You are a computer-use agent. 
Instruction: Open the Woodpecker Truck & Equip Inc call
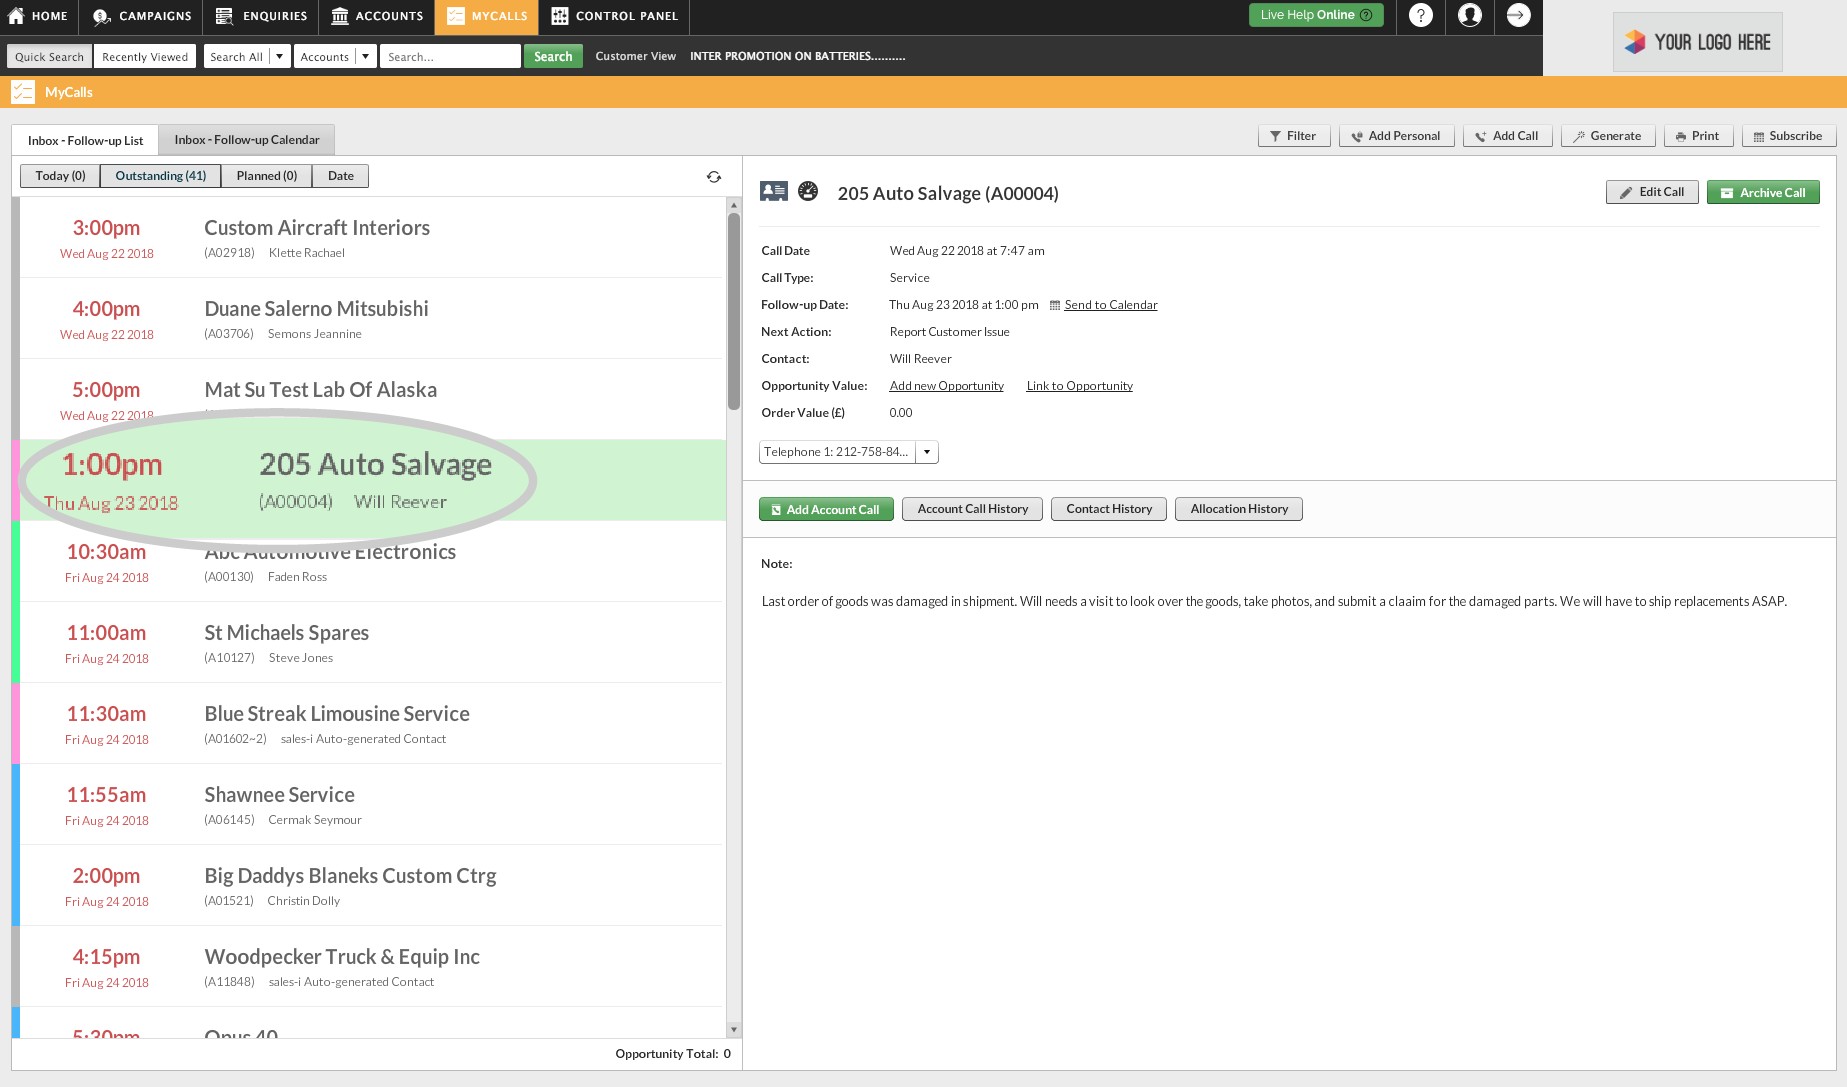coord(371,967)
